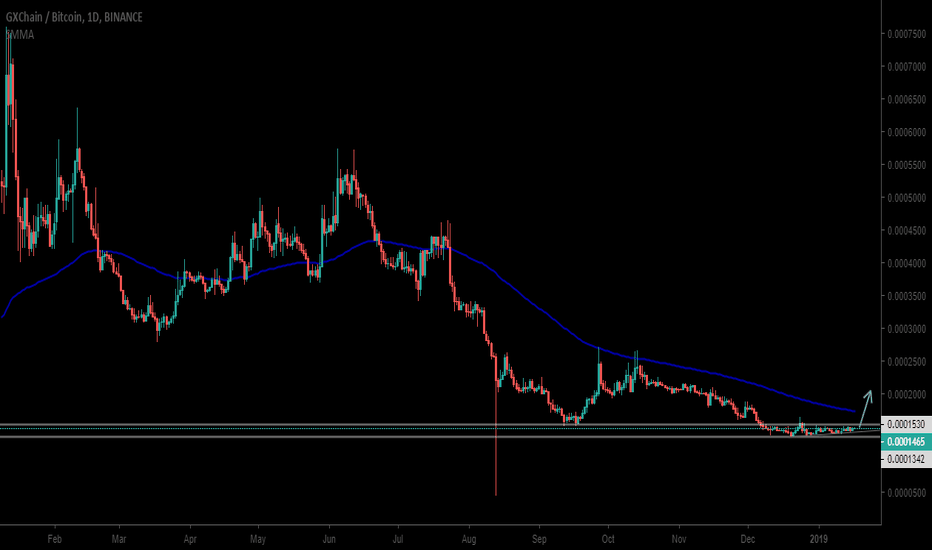The width and height of the screenshot is (932, 550).
Task: Click the Jul label on time axis
Action: tap(398, 539)
